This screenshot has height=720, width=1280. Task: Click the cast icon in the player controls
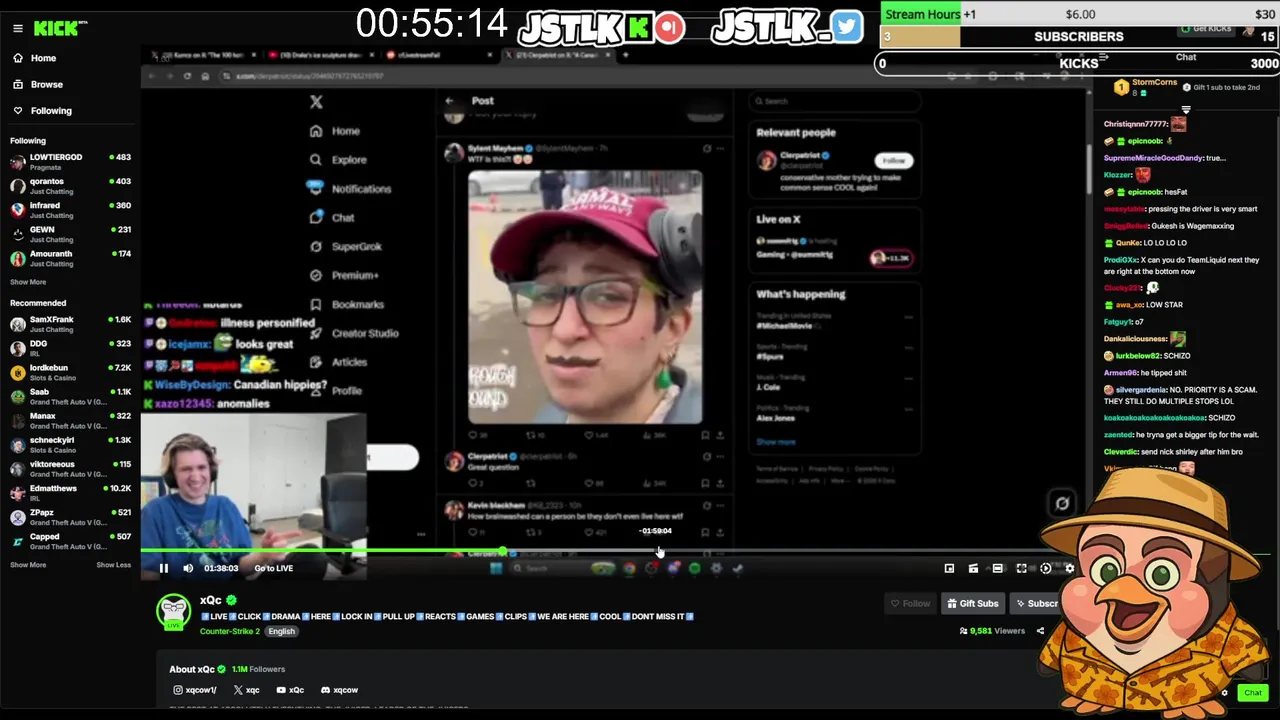[973, 568]
